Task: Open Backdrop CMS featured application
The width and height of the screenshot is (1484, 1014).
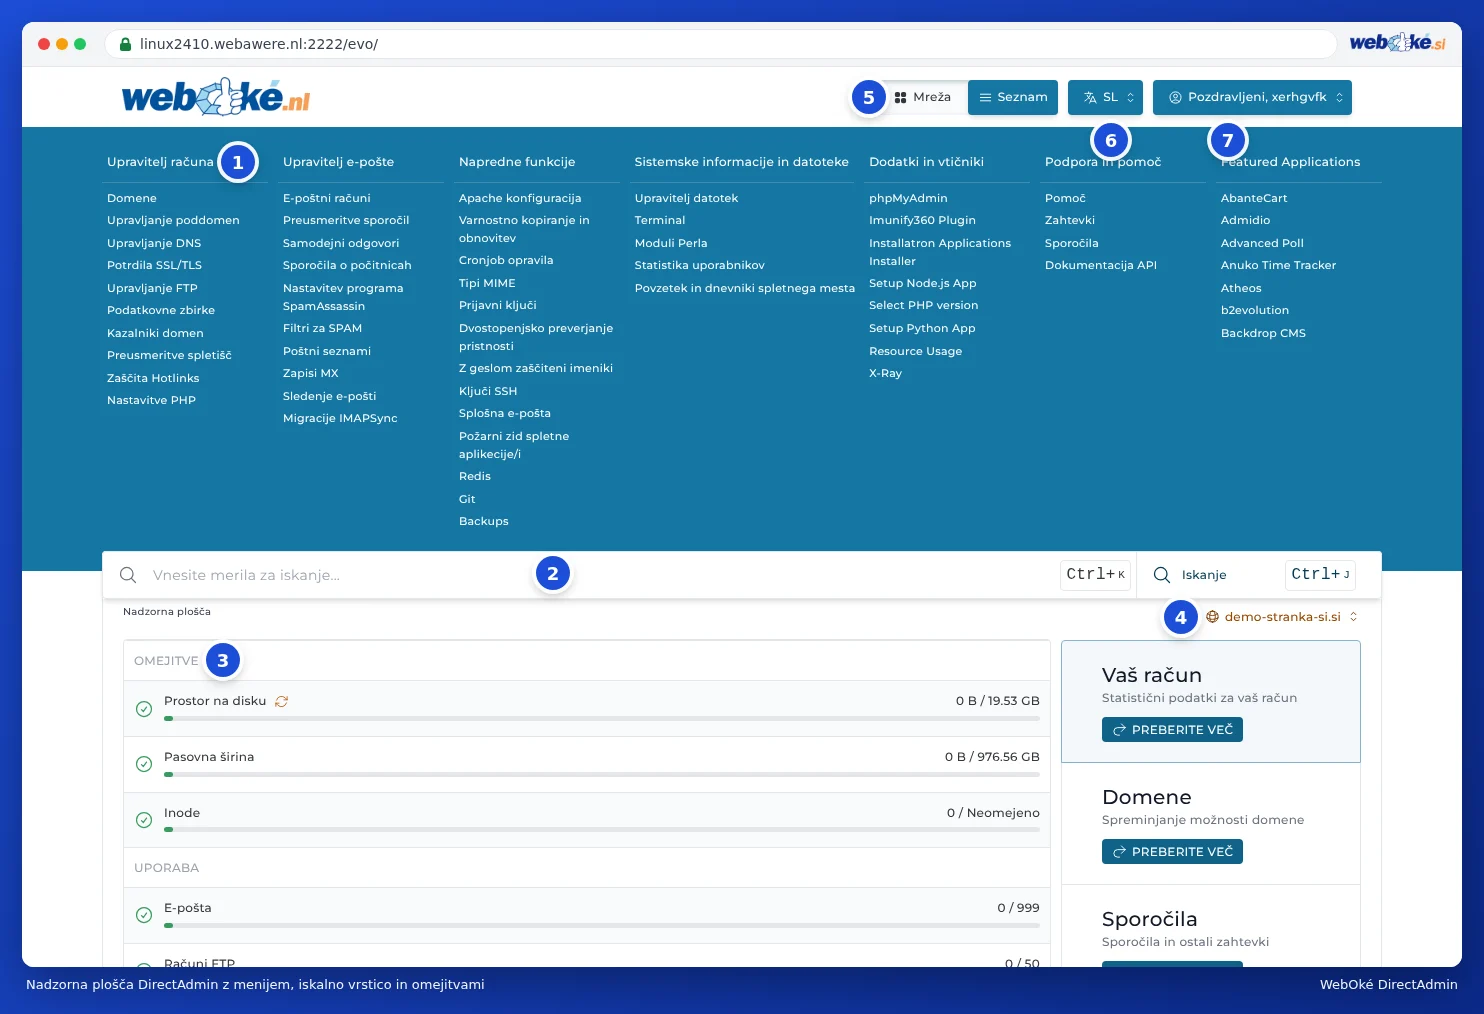Action: [1263, 333]
